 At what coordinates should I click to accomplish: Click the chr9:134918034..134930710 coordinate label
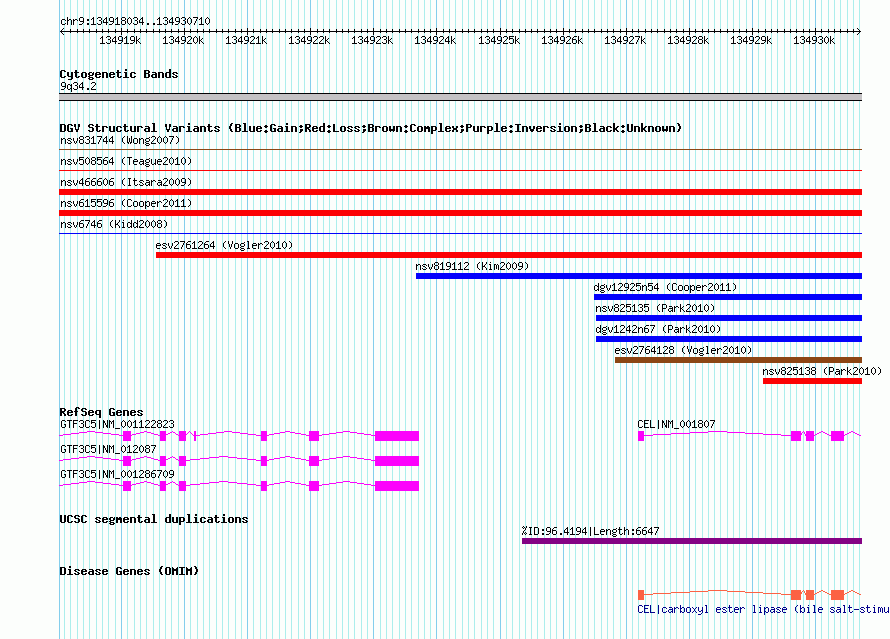tap(135, 21)
